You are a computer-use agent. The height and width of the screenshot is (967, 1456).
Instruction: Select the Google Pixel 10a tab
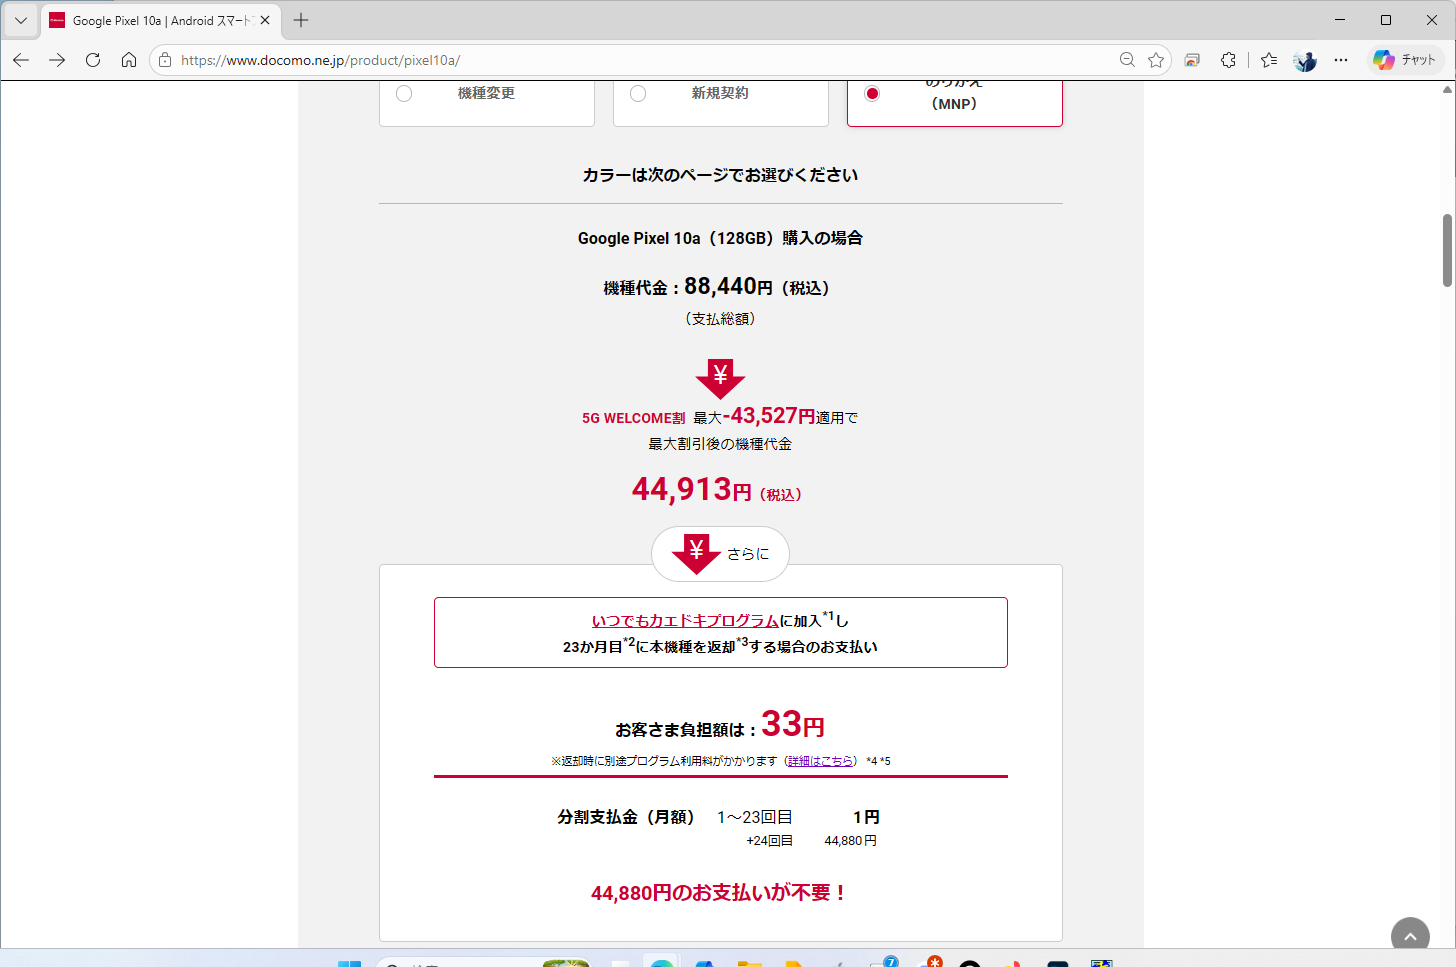161,20
